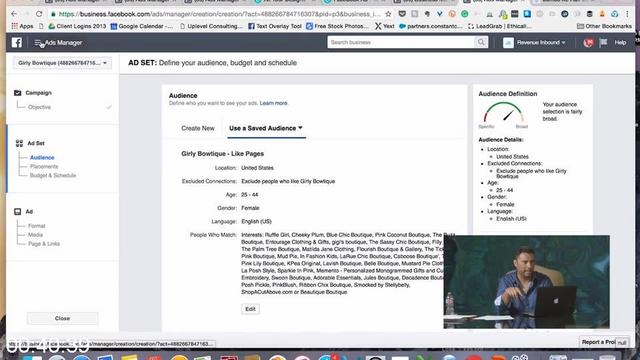Viewport: 640px width, 360px height.
Task: Click the search magnifier icon
Action: coord(481,42)
